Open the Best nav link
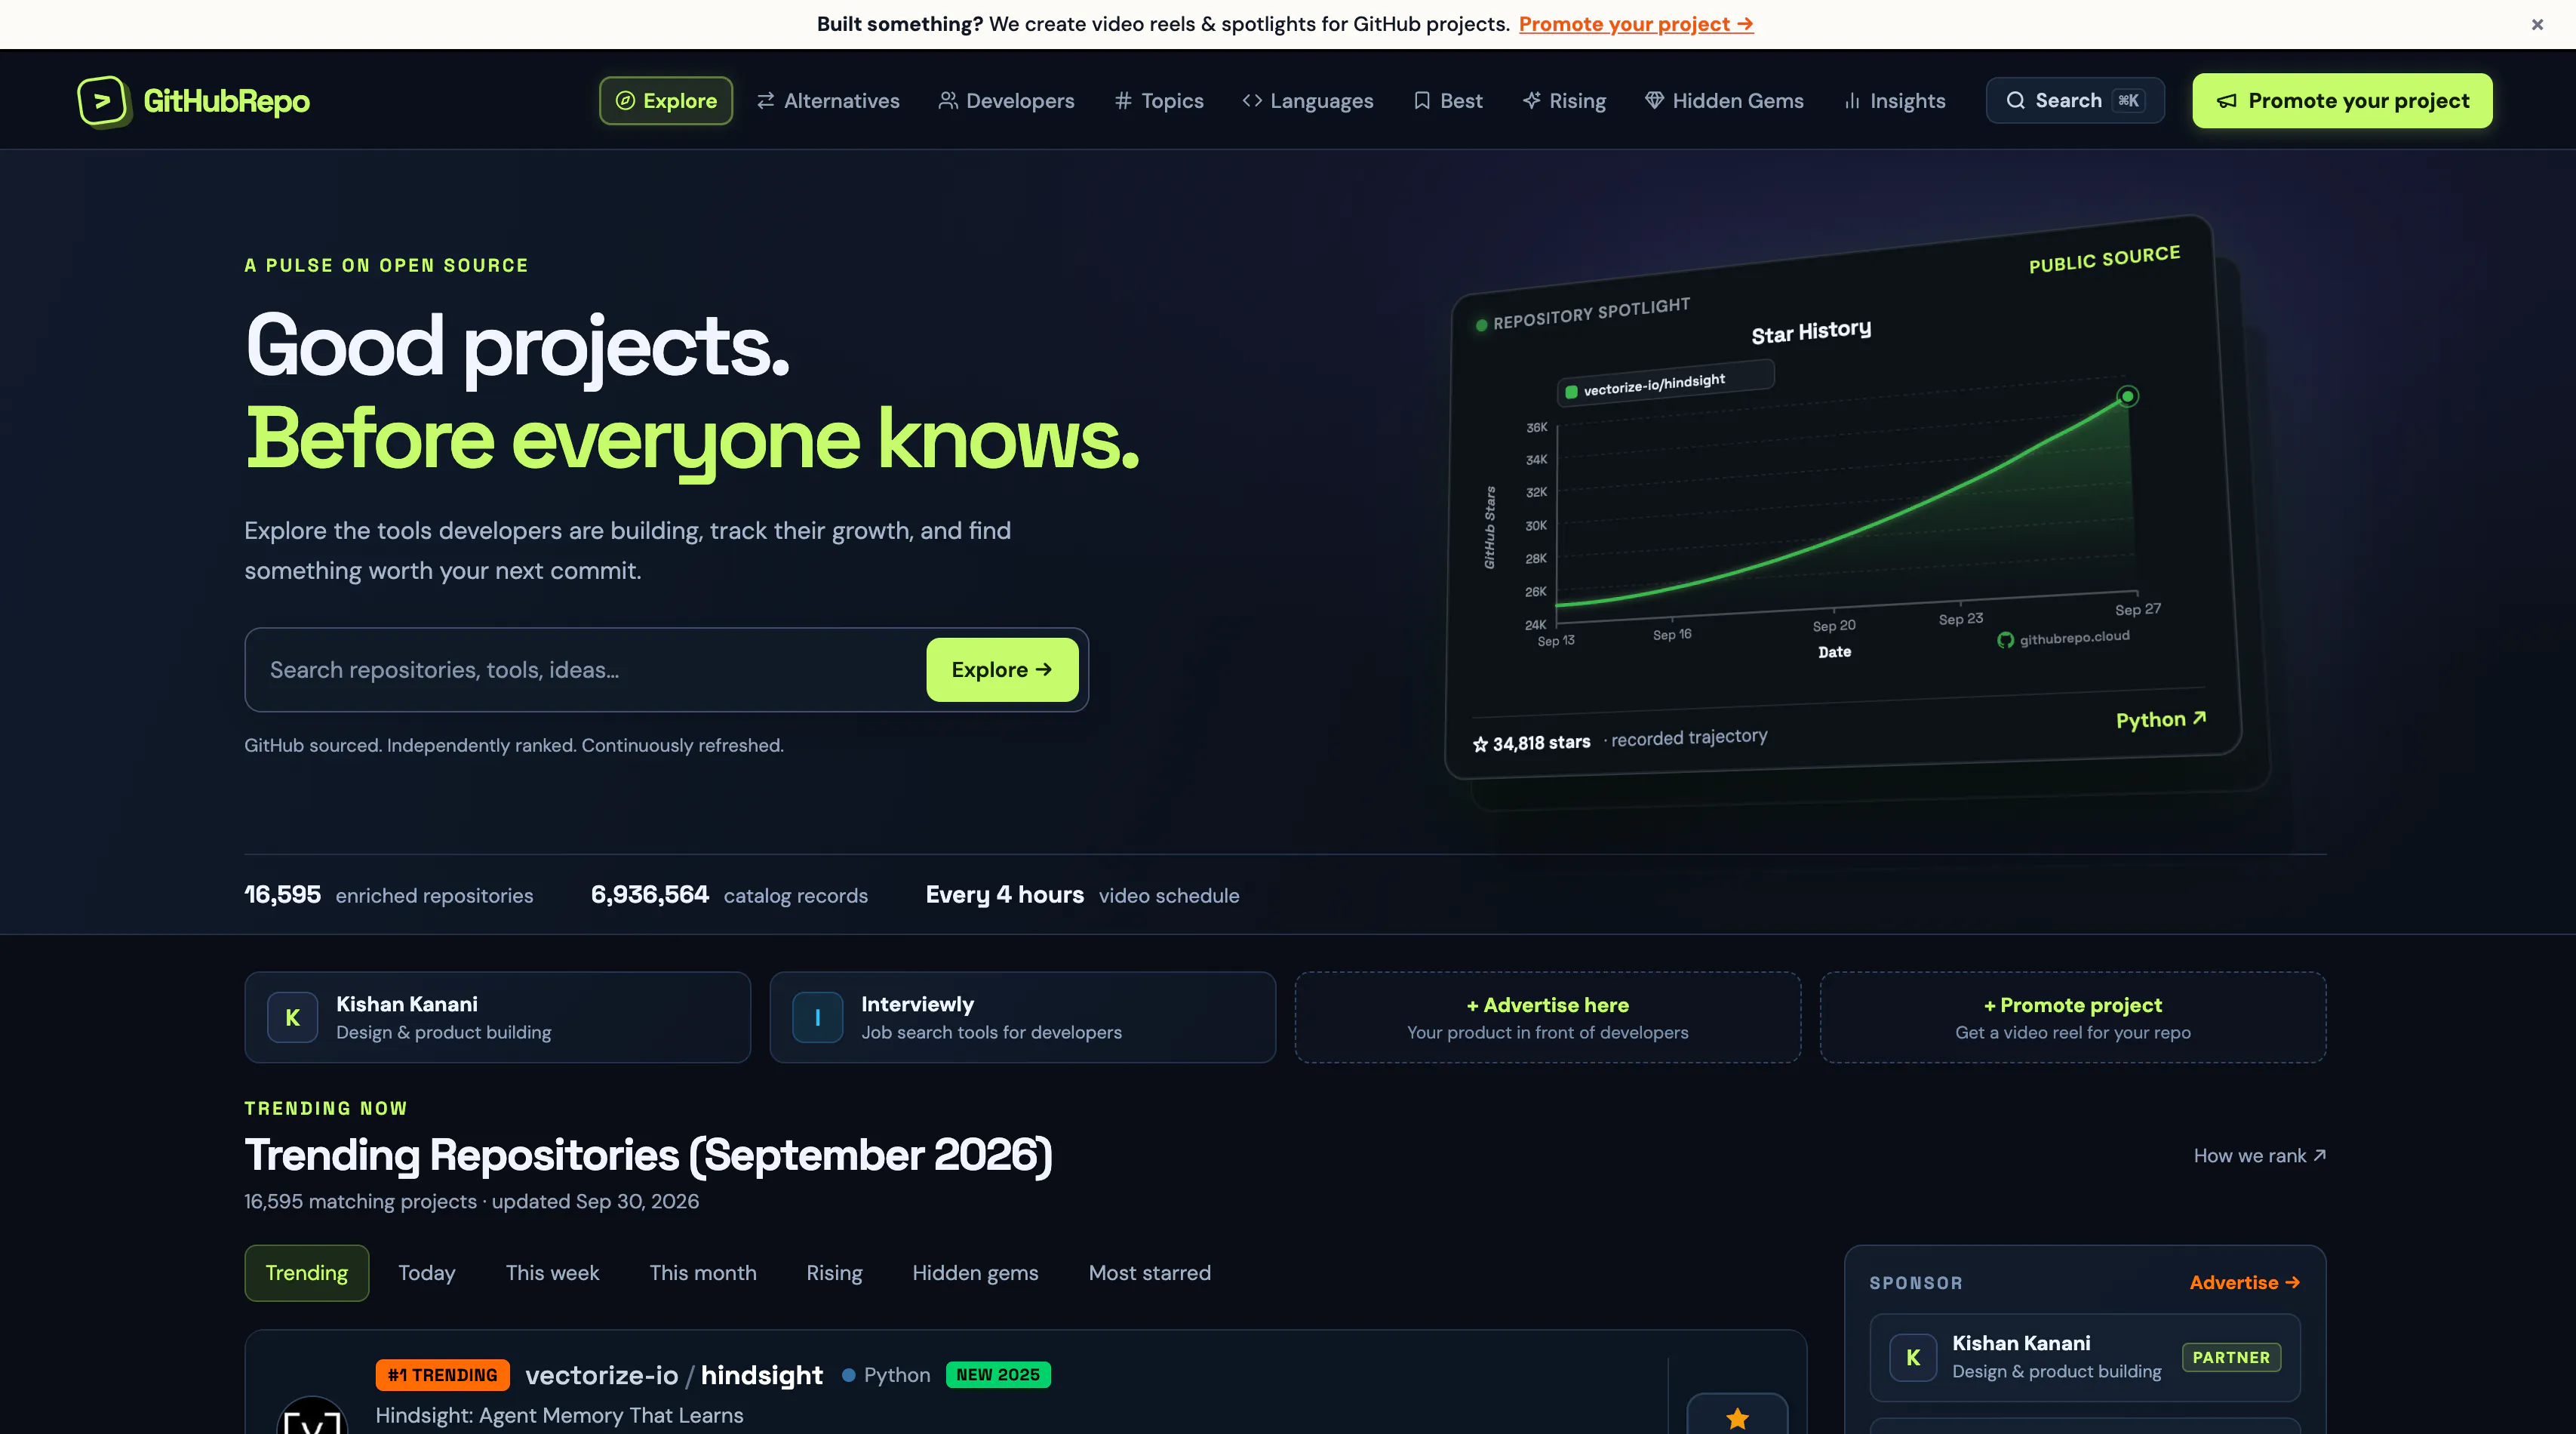Image resolution: width=2576 pixels, height=1434 pixels. (x=1448, y=101)
